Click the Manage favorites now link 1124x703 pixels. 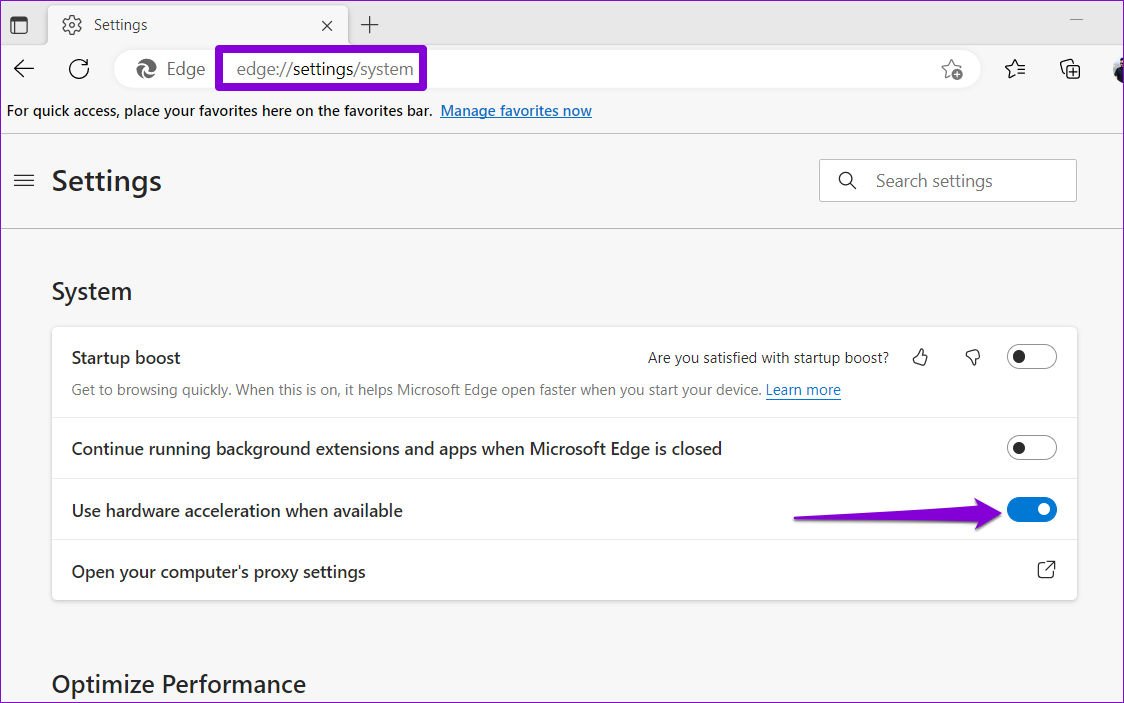[515, 110]
